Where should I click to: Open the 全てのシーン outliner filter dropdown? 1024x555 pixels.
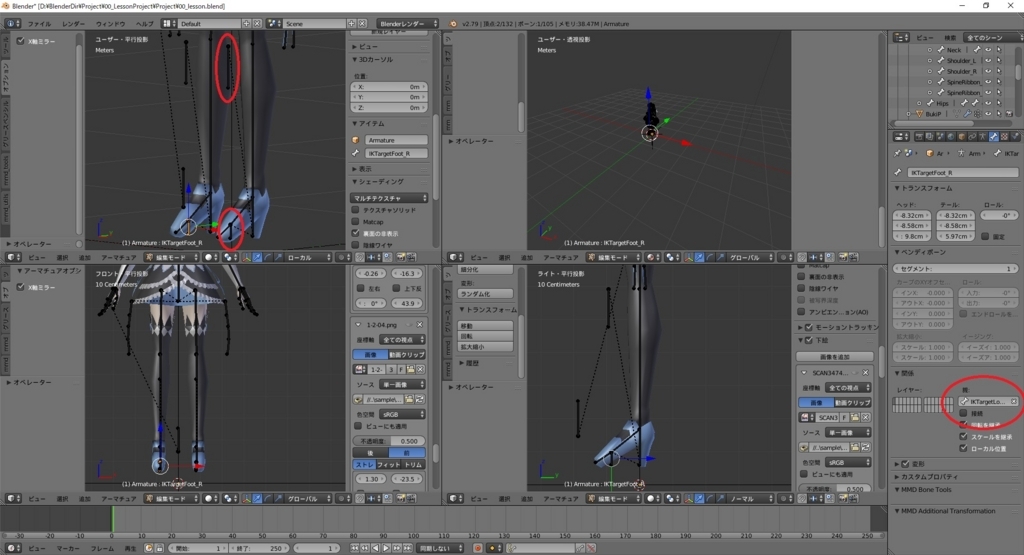coord(993,37)
